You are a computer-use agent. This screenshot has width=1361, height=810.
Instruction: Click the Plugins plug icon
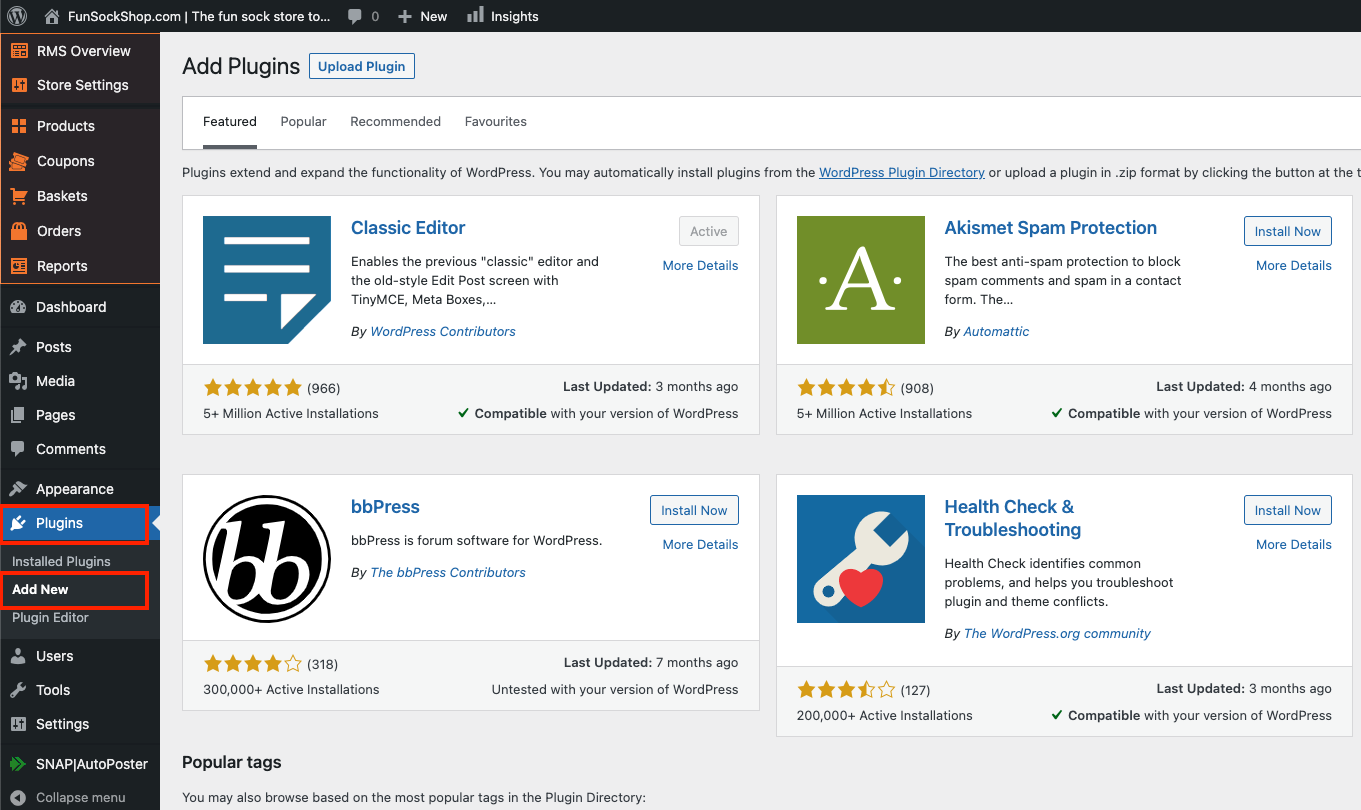pos(18,523)
